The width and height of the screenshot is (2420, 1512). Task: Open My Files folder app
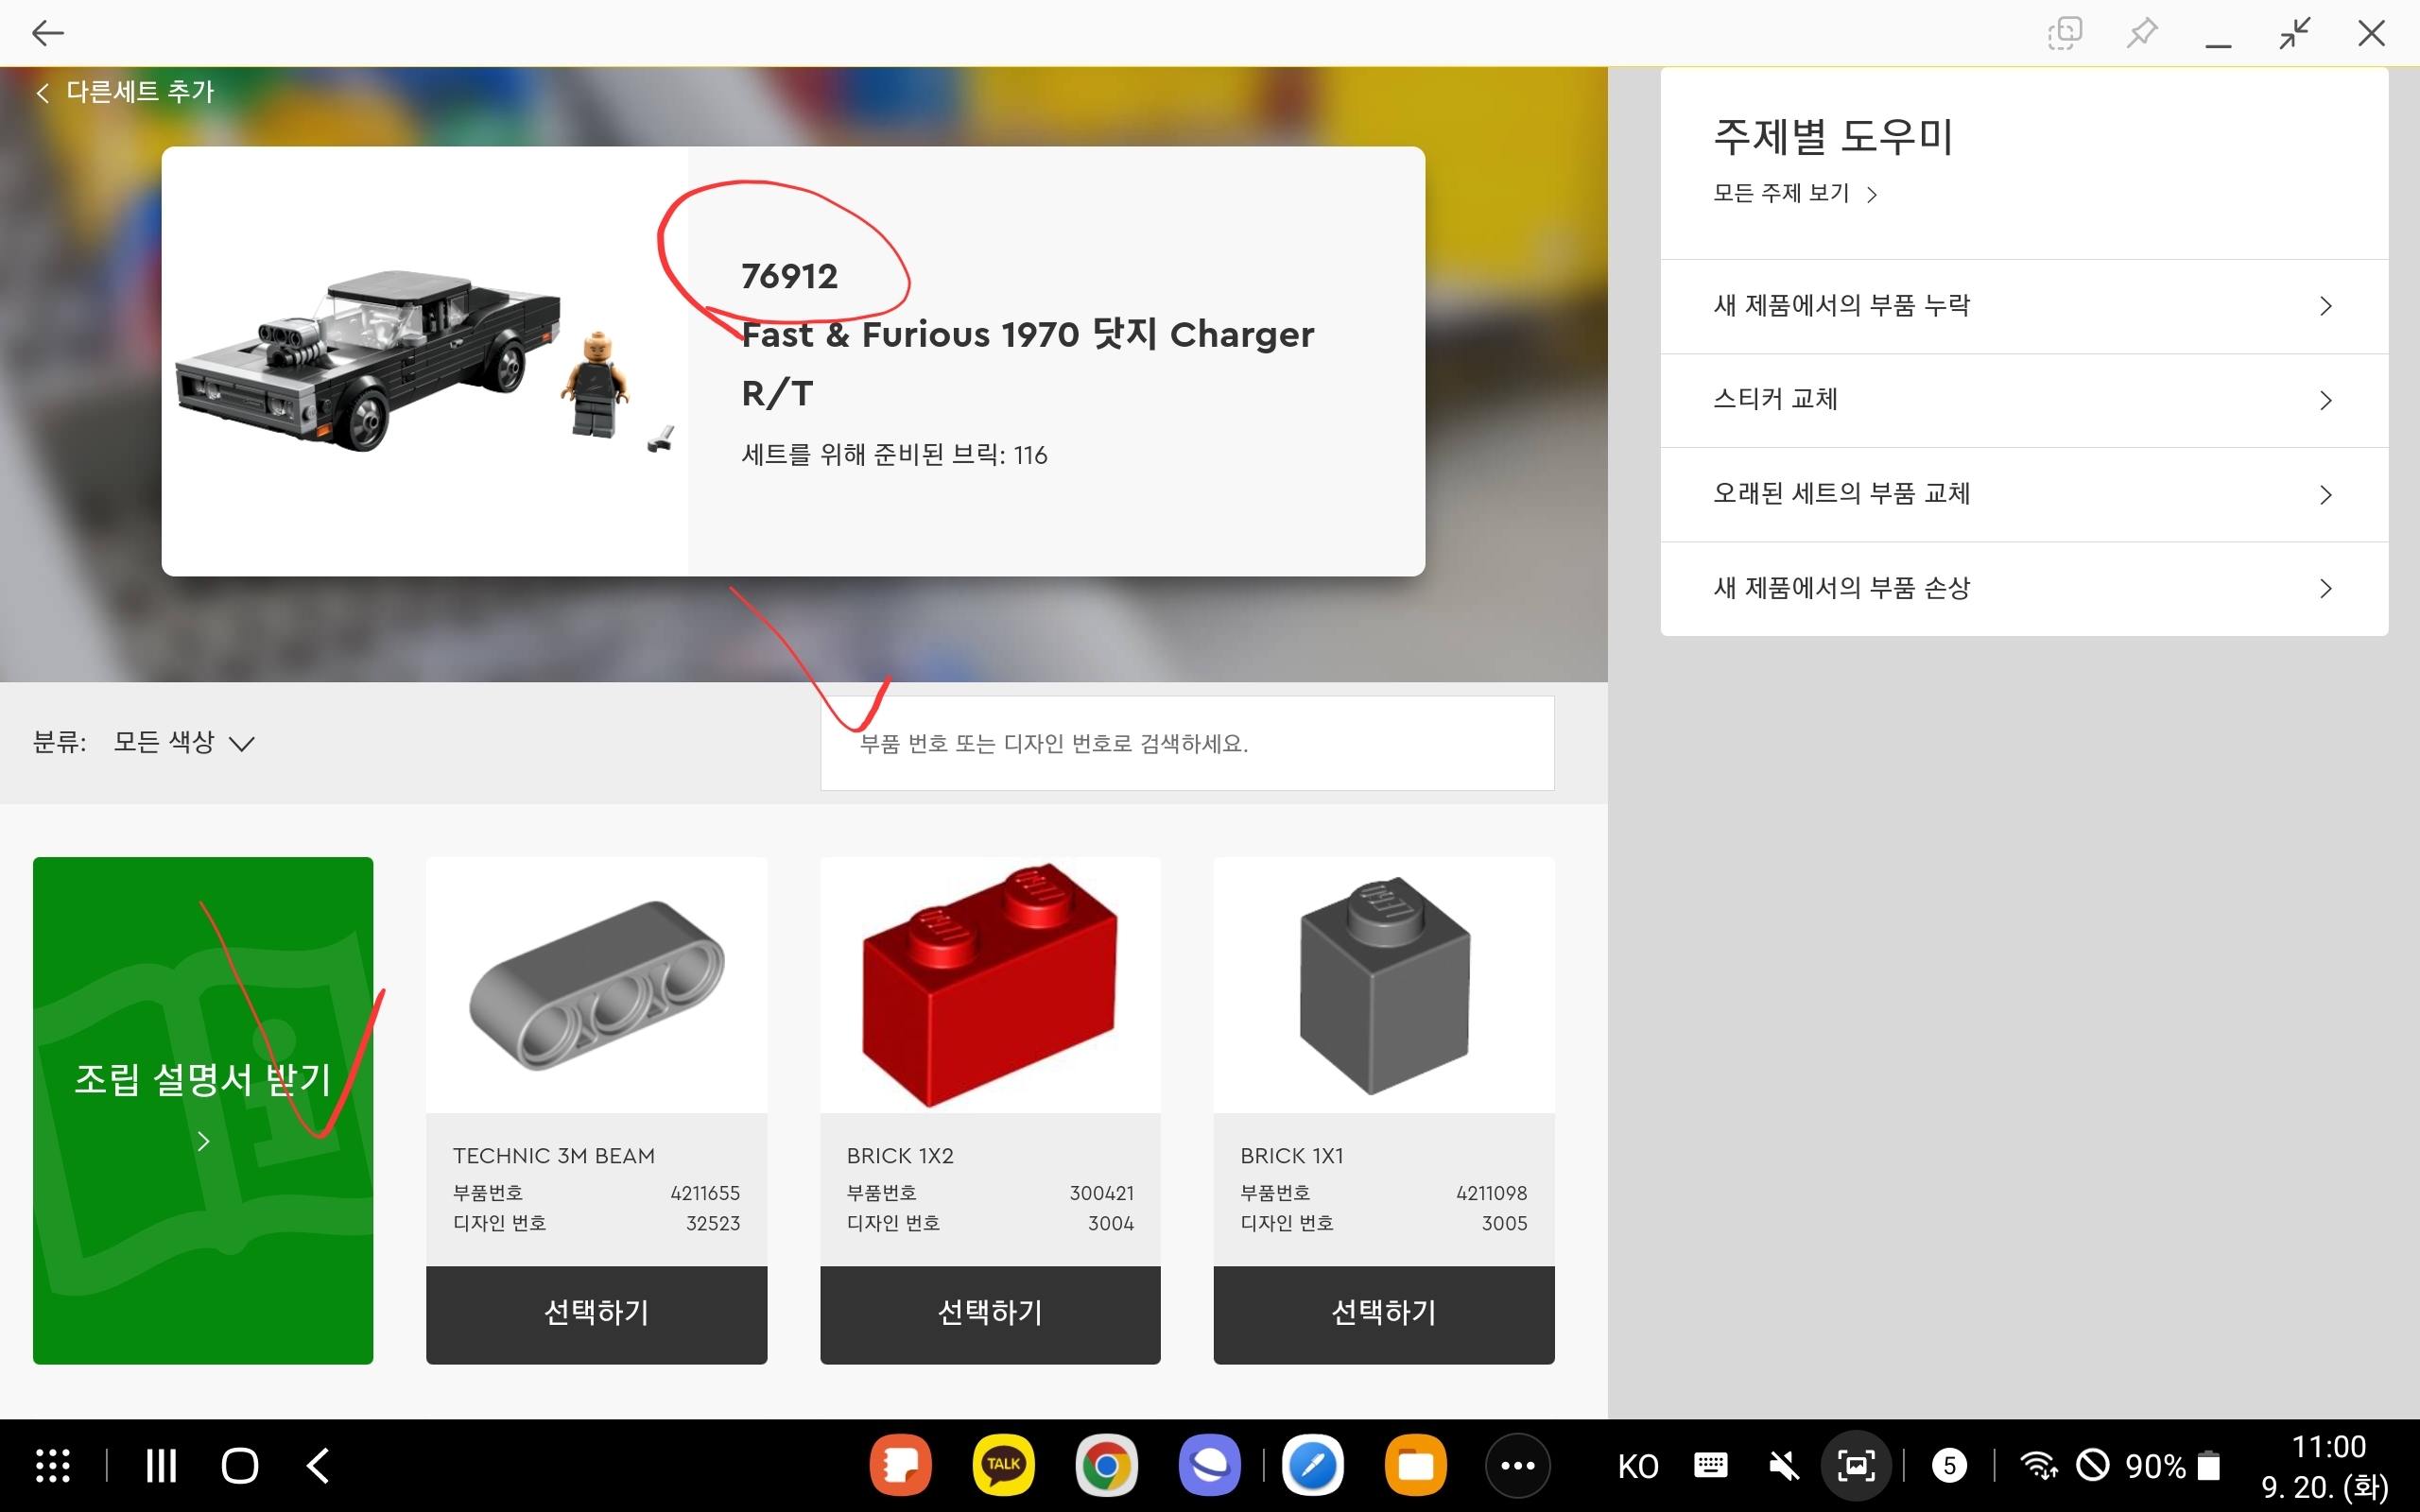(x=1415, y=1466)
